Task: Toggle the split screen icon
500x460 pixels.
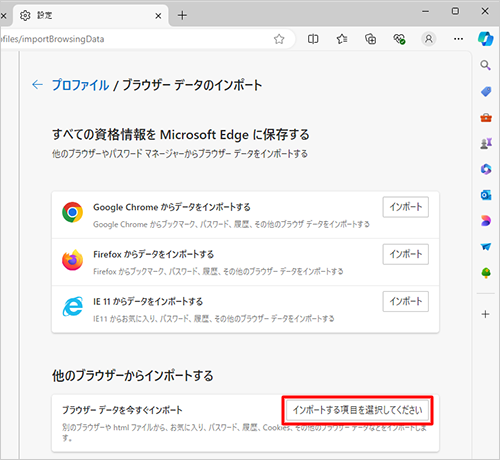Action: (313, 39)
